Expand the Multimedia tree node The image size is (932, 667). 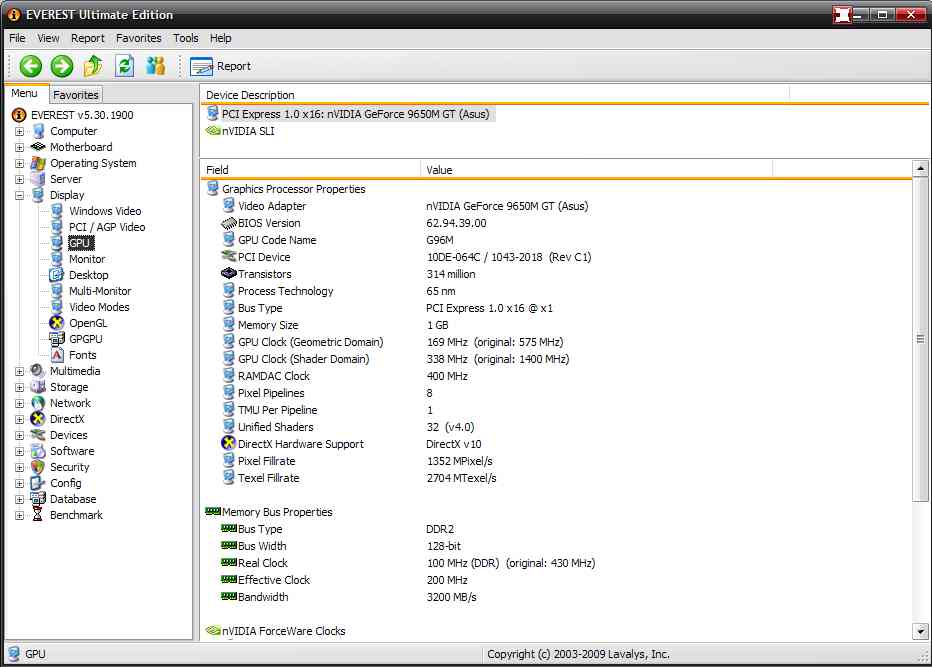(20, 372)
